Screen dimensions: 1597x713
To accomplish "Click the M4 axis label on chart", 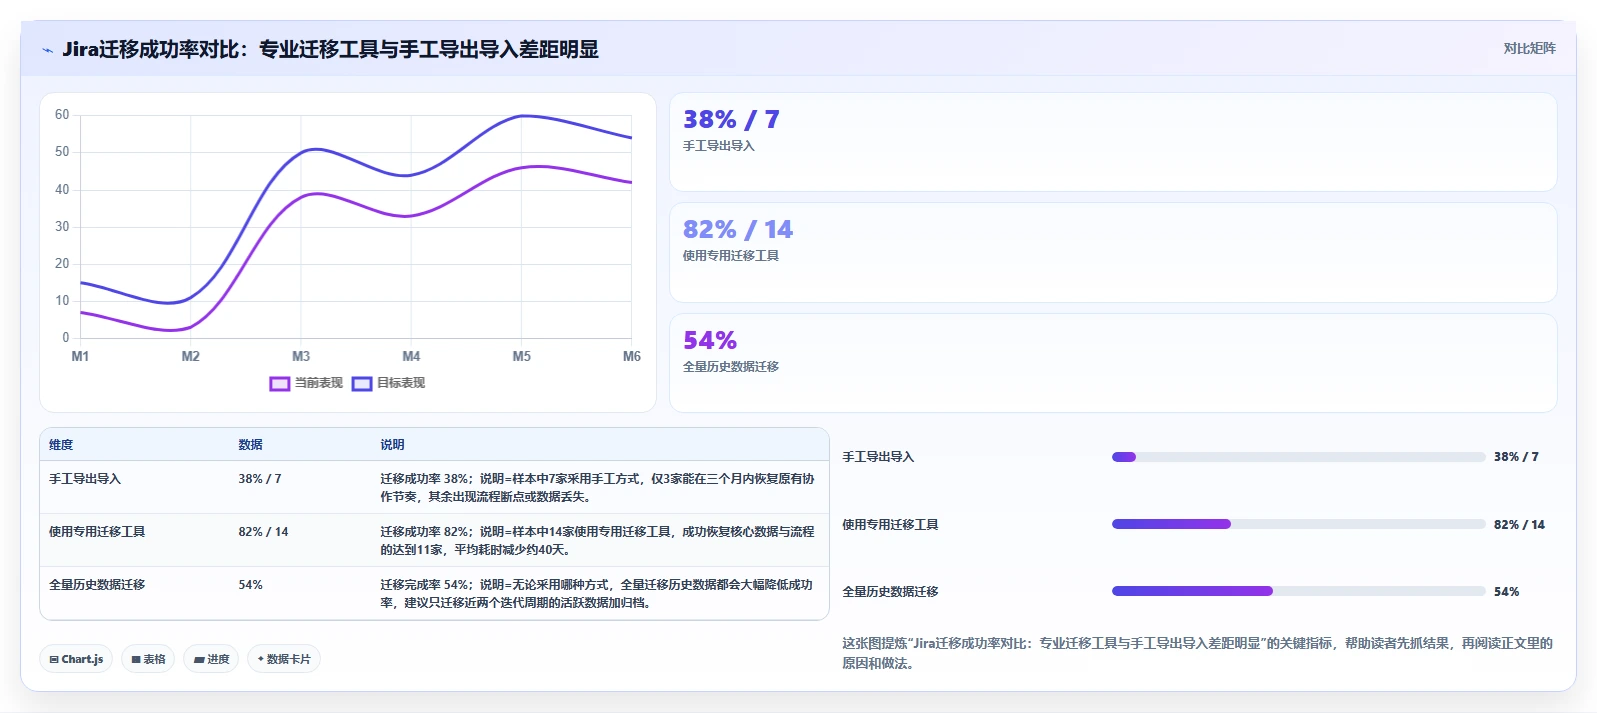I will (411, 356).
